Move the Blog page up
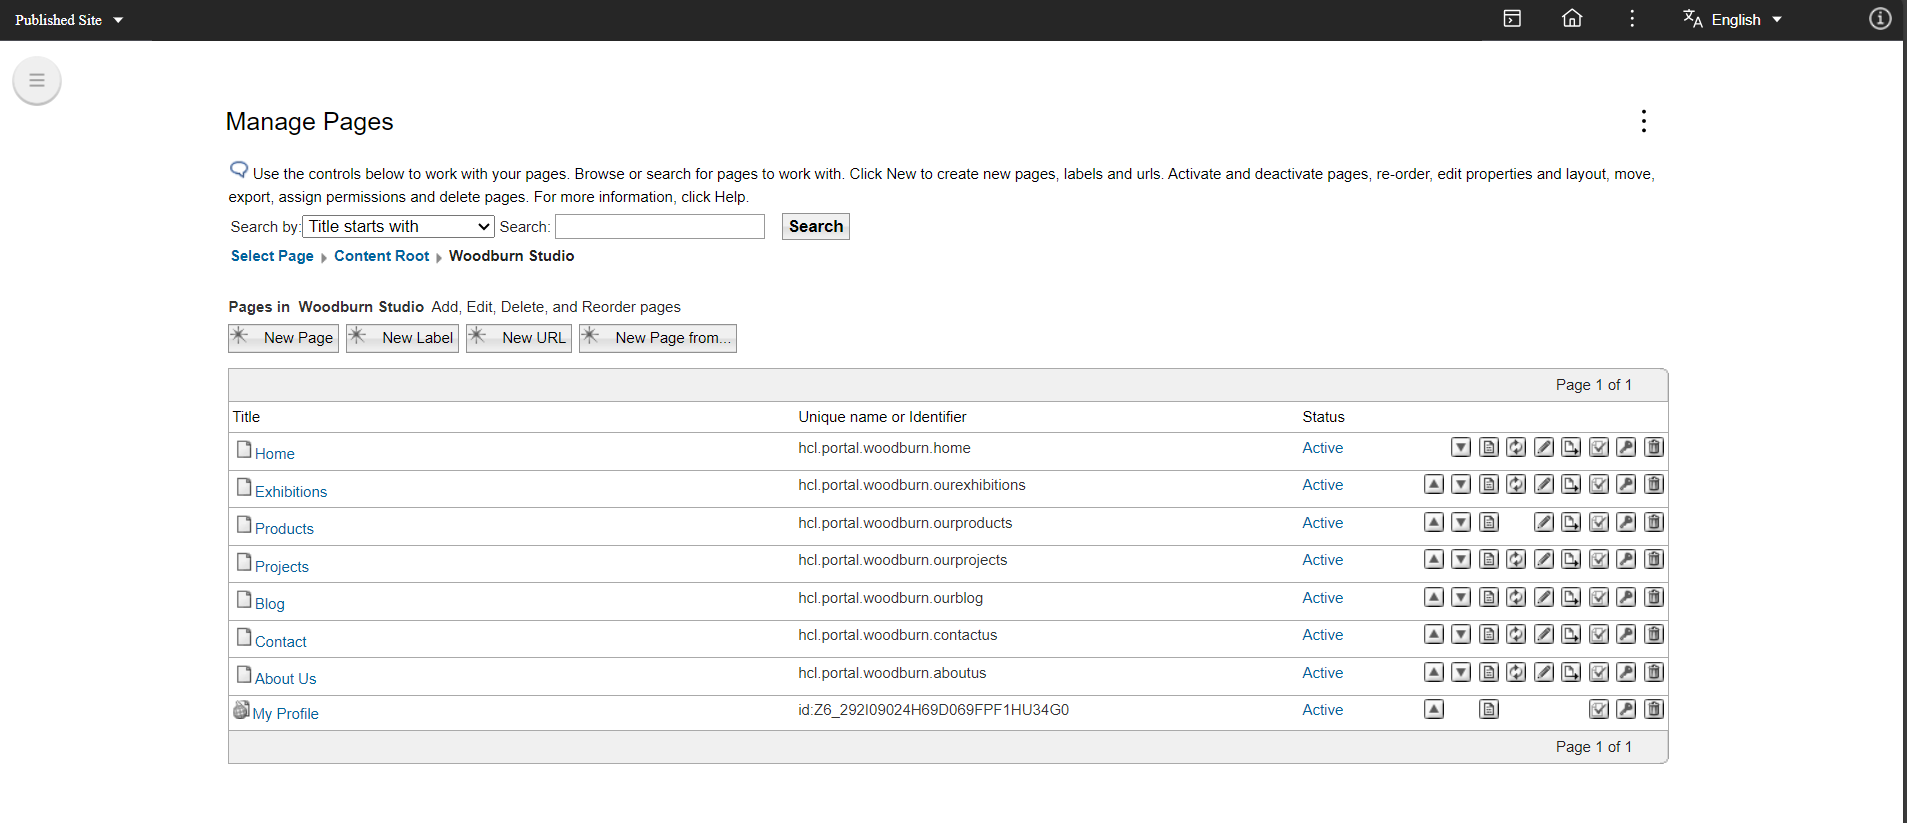Image resolution: width=1907 pixels, height=823 pixels. [x=1434, y=598]
